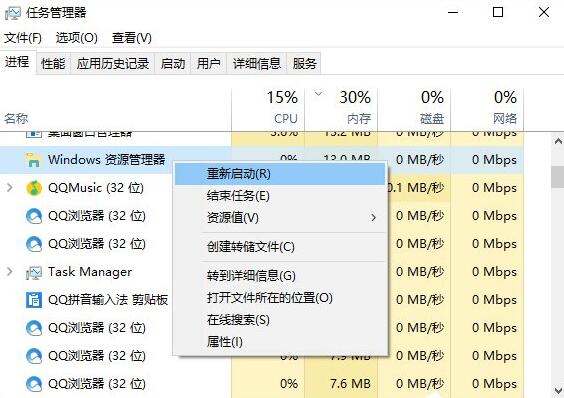
Task: Click the vertical scrollbar thumb
Action: point(558,177)
